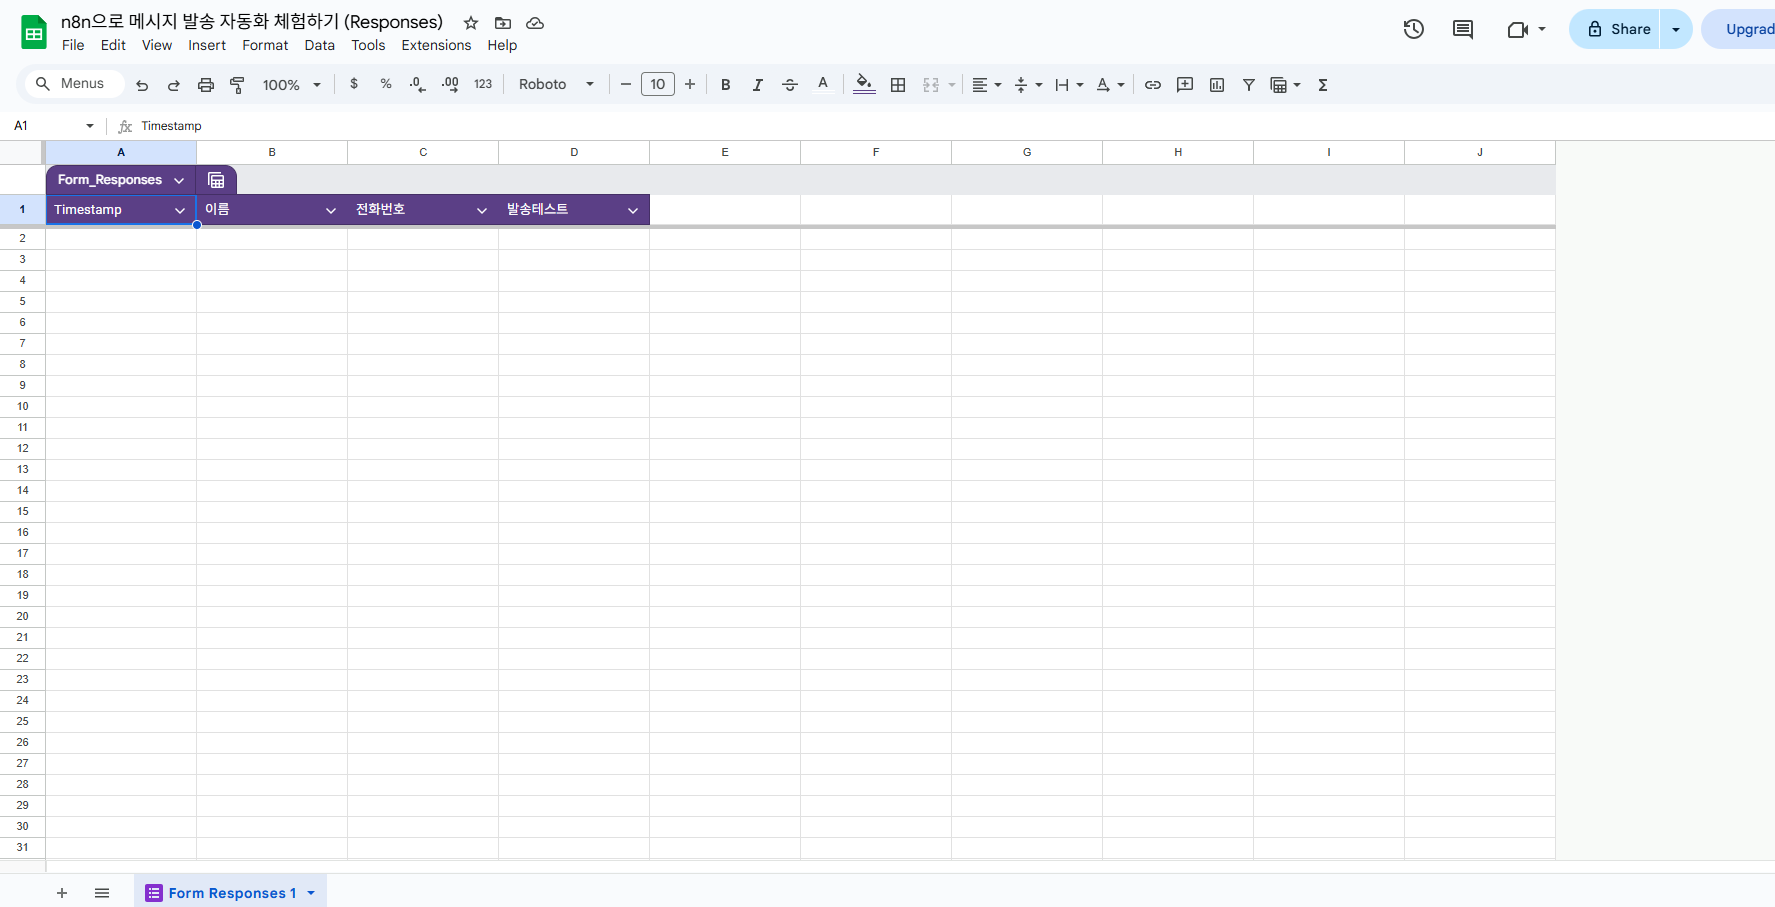Viewport: 1775px width, 907px height.
Task: Toggle bold formatting
Action: 726,85
